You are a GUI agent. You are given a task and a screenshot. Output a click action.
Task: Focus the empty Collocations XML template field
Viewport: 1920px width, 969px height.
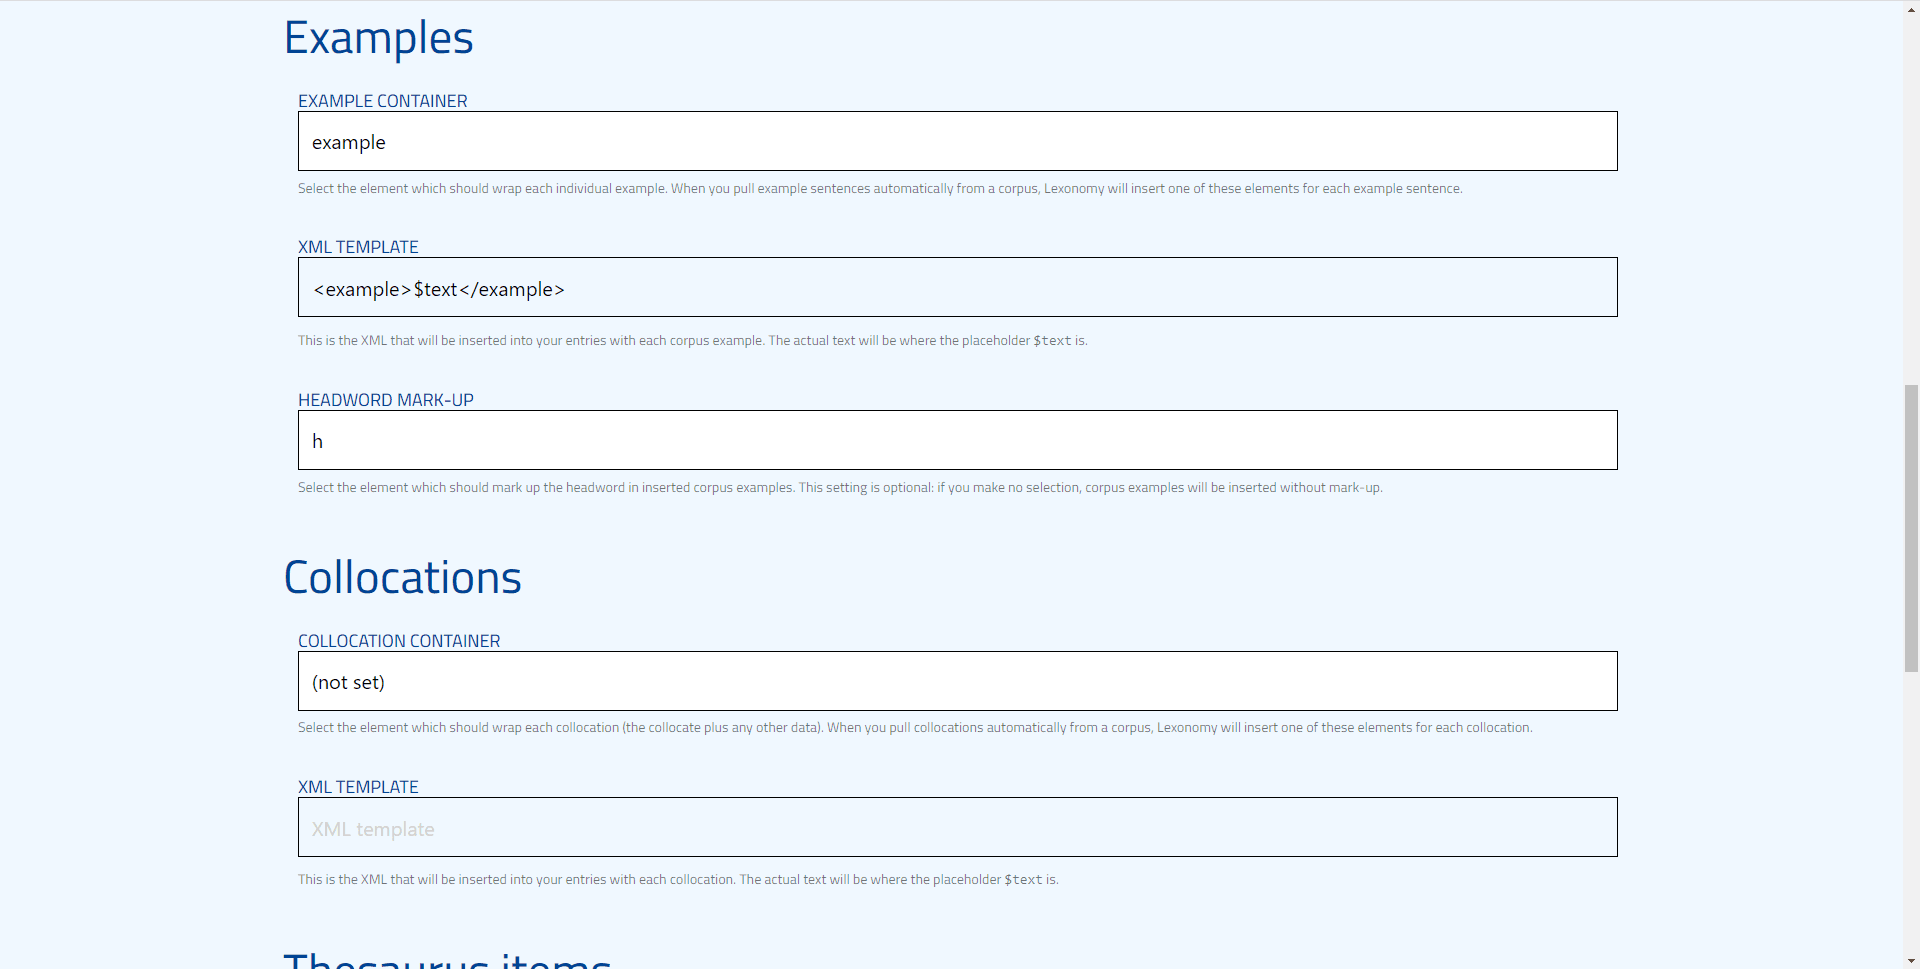pyautogui.click(x=957, y=827)
